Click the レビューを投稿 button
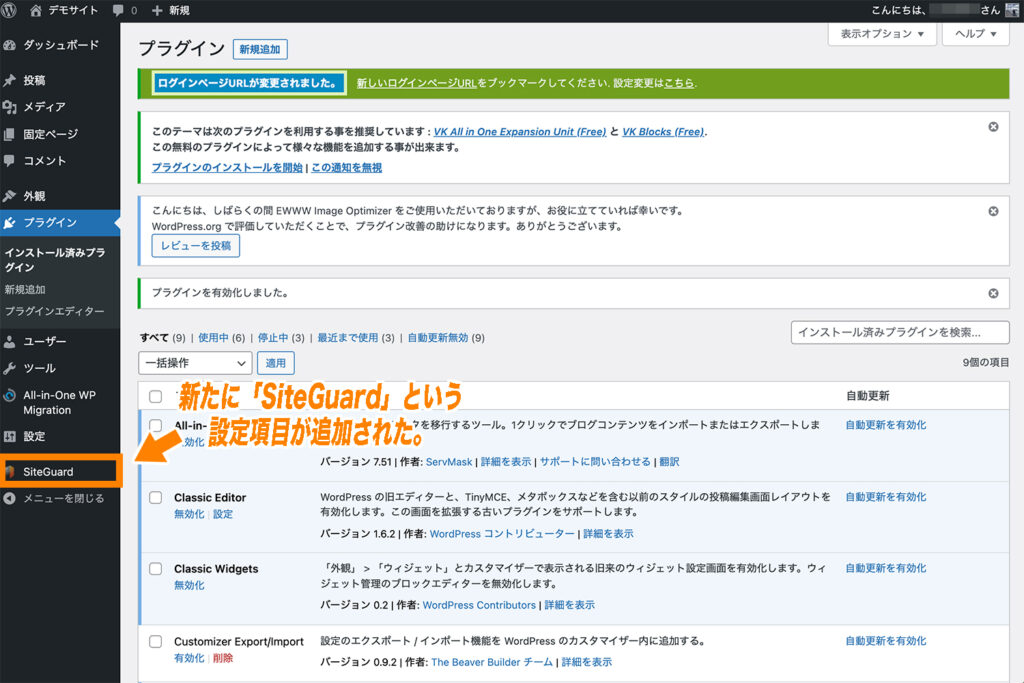 pos(195,245)
